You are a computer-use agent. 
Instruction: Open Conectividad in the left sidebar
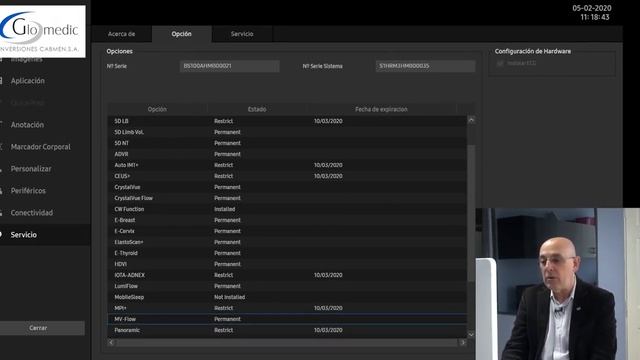pos(31,213)
